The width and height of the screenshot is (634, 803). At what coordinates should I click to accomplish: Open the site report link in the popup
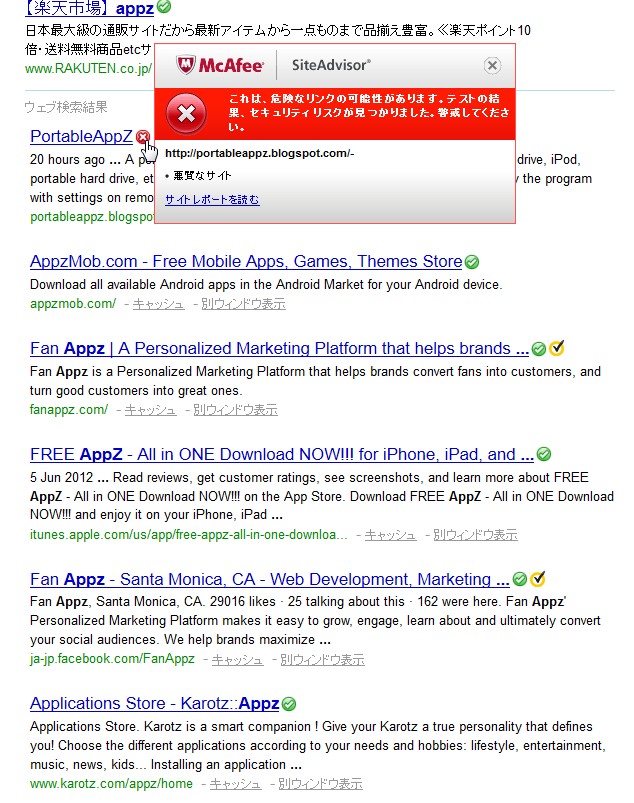click(212, 200)
